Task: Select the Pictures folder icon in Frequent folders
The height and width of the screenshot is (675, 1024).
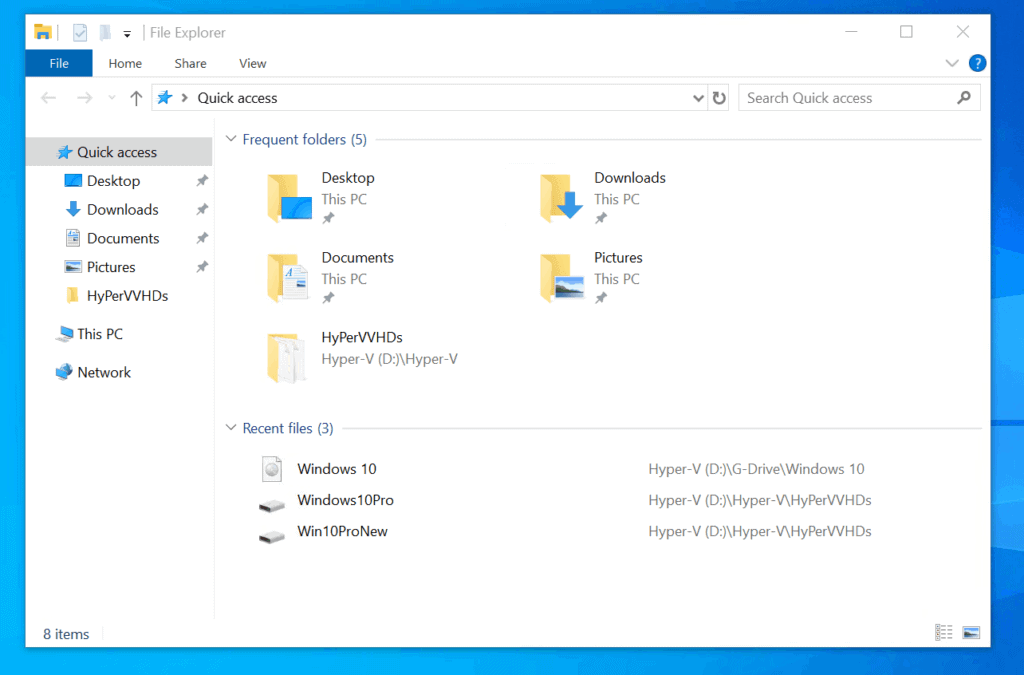Action: click(562, 277)
